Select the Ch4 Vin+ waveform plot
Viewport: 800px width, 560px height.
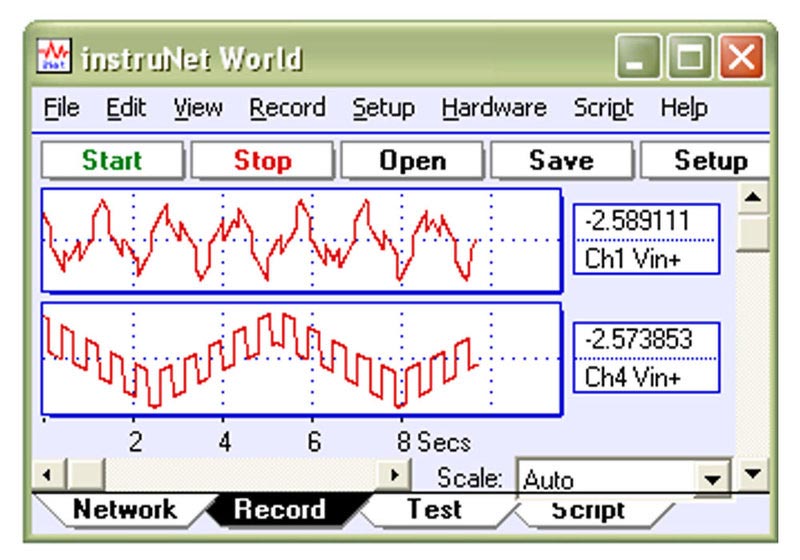point(302,360)
